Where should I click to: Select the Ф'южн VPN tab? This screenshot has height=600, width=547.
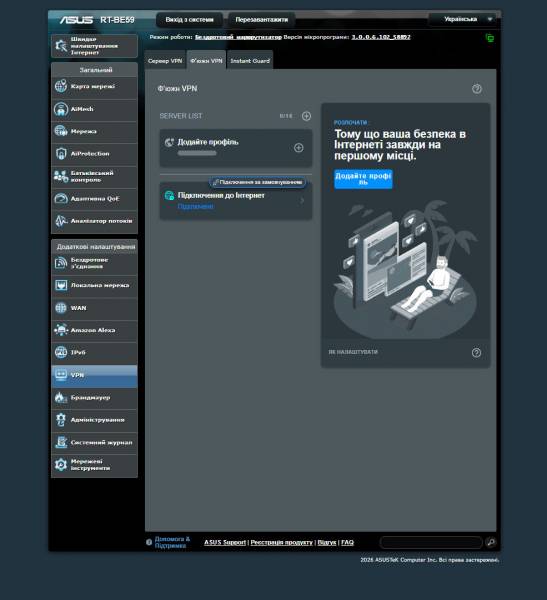(206, 60)
